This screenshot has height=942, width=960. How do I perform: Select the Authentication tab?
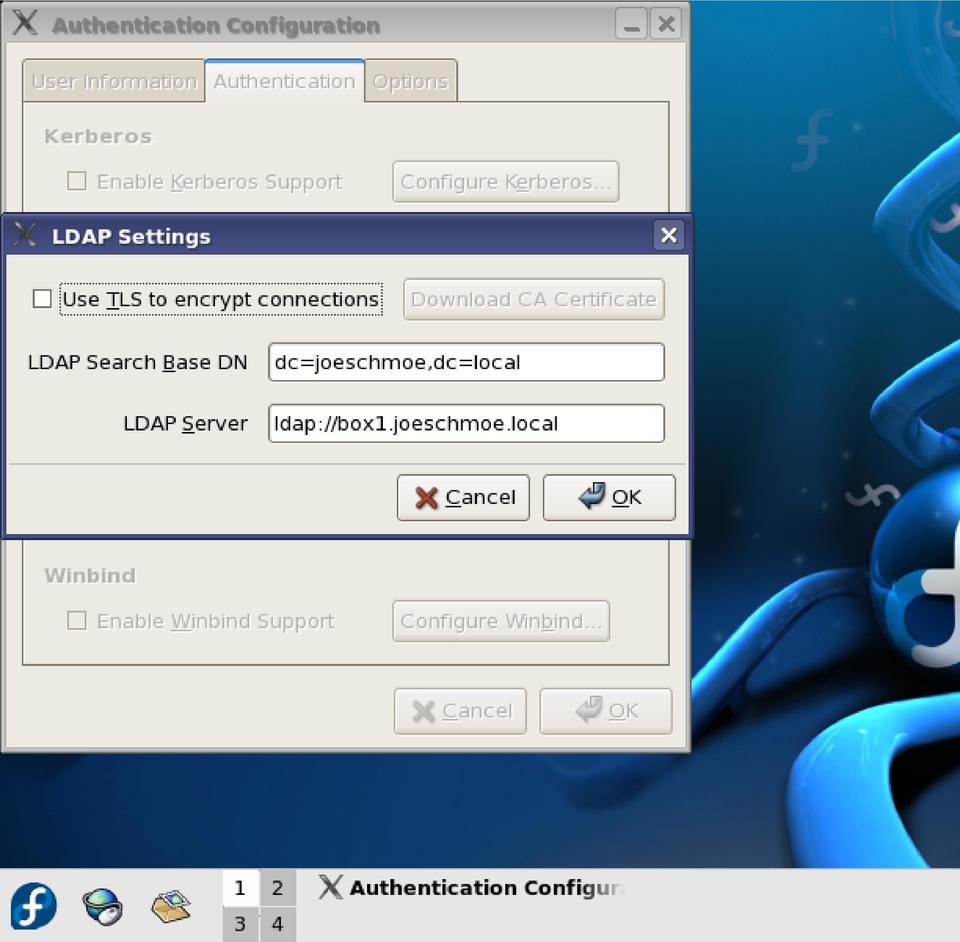284,81
